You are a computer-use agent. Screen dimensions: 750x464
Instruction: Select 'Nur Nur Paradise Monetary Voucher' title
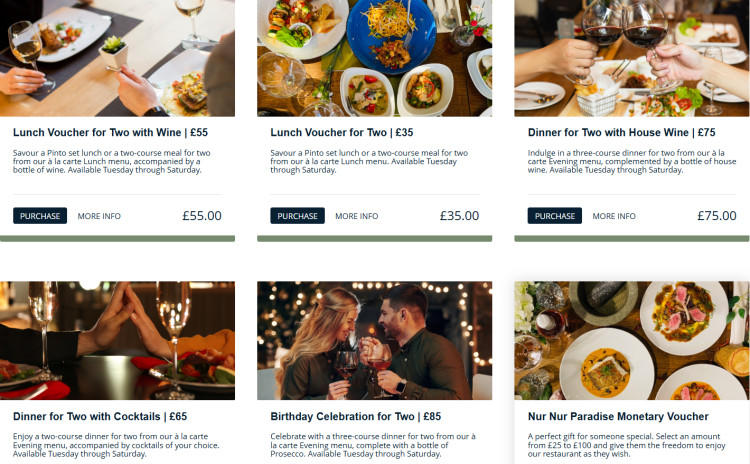[618, 417]
